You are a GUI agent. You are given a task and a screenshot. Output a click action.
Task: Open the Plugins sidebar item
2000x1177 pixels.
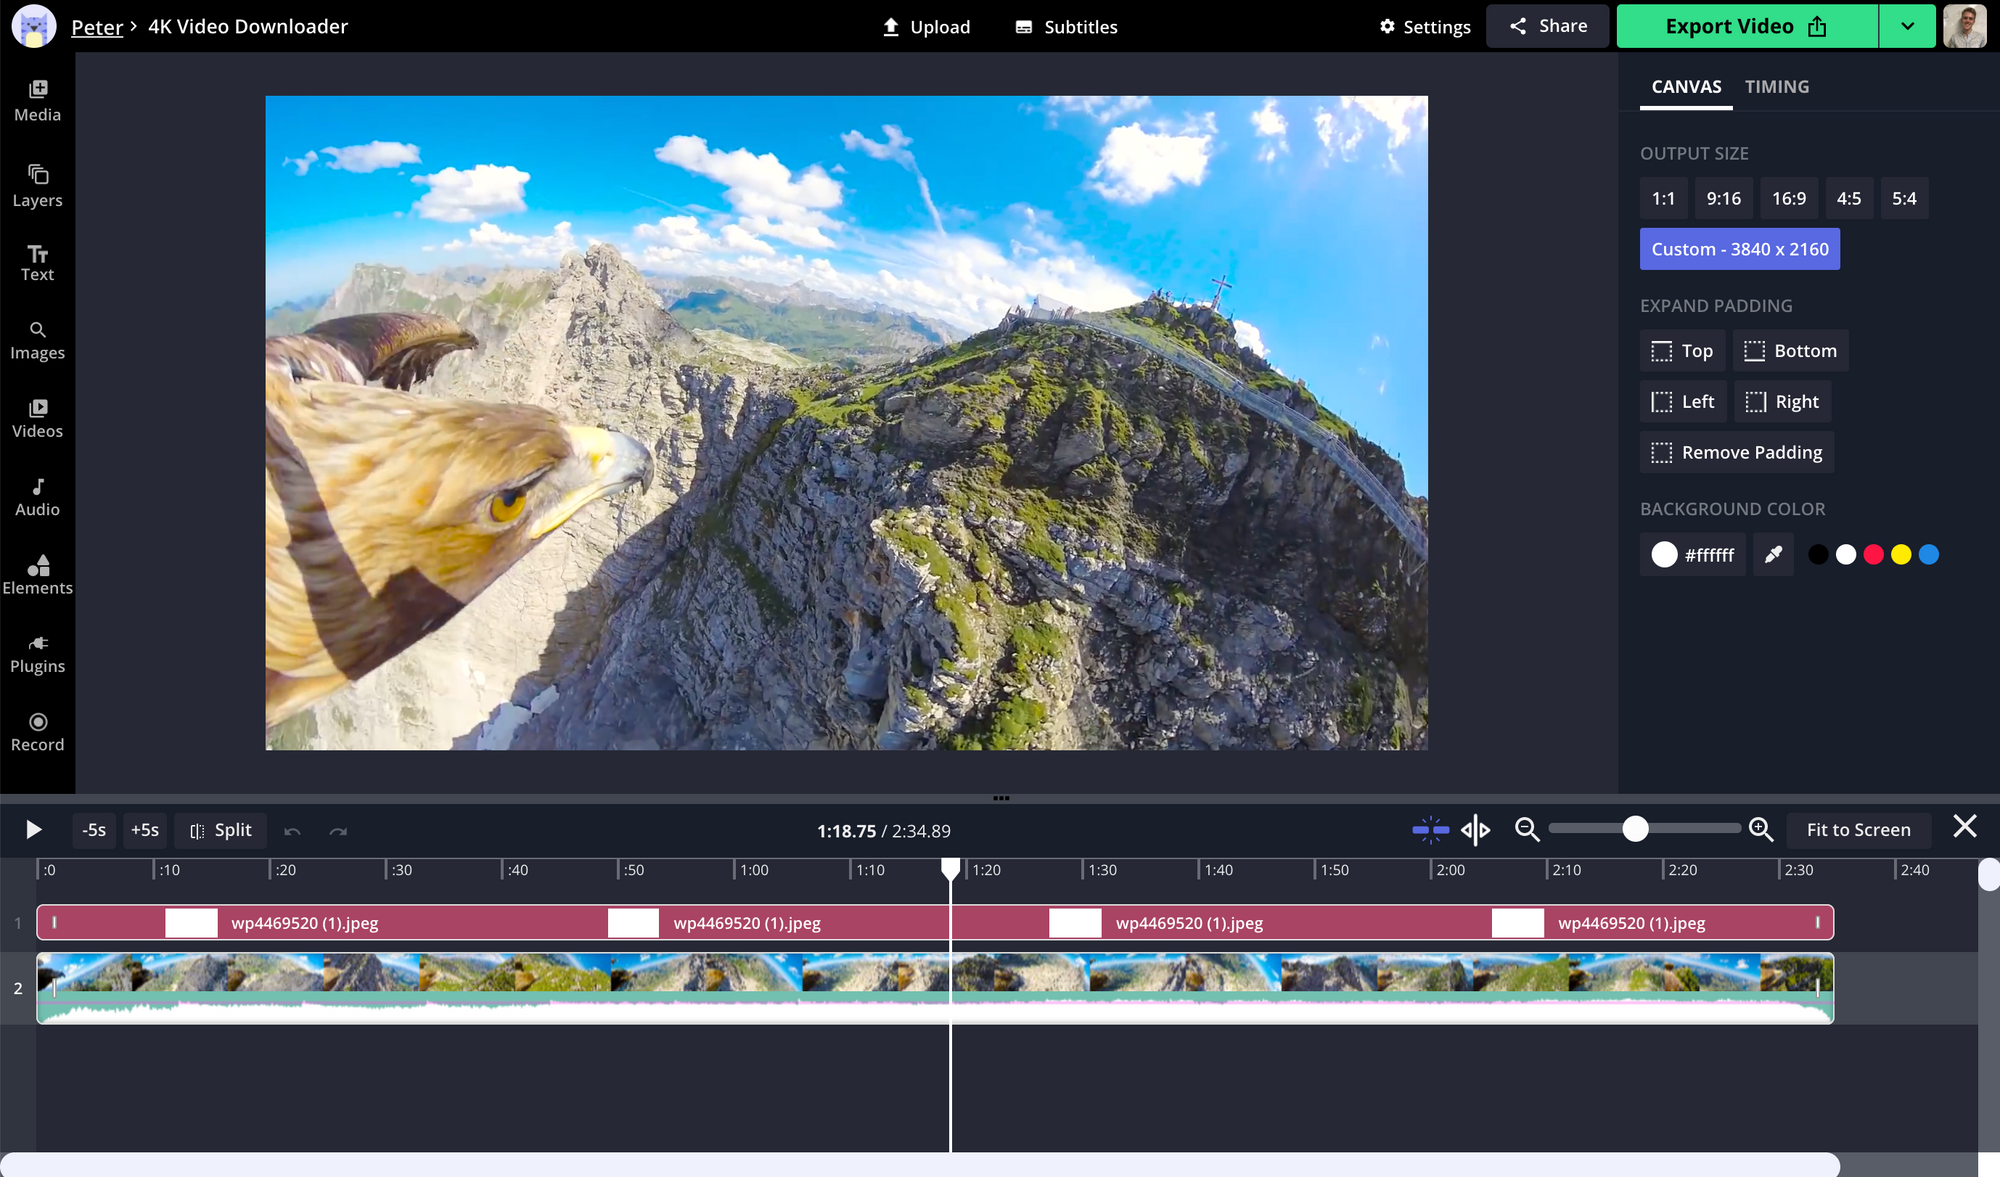pyautogui.click(x=37, y=653)
